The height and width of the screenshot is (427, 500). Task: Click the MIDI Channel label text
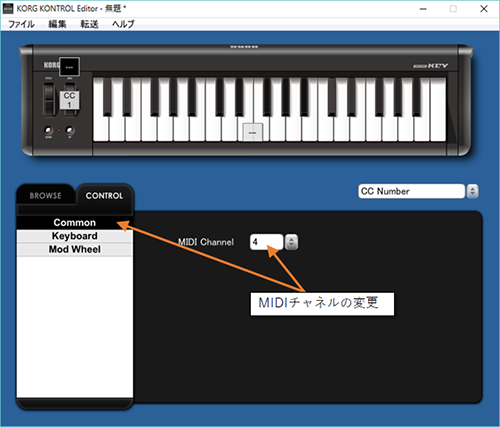(206, 242)
